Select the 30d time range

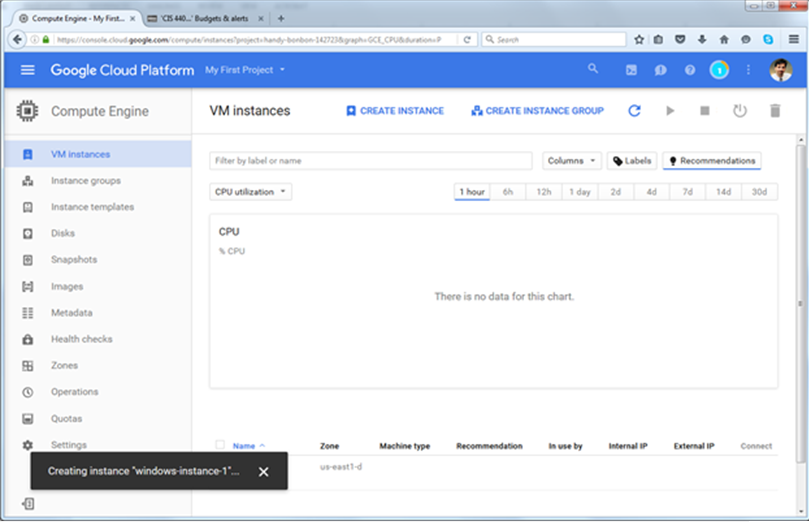click(x=759, y=192)
